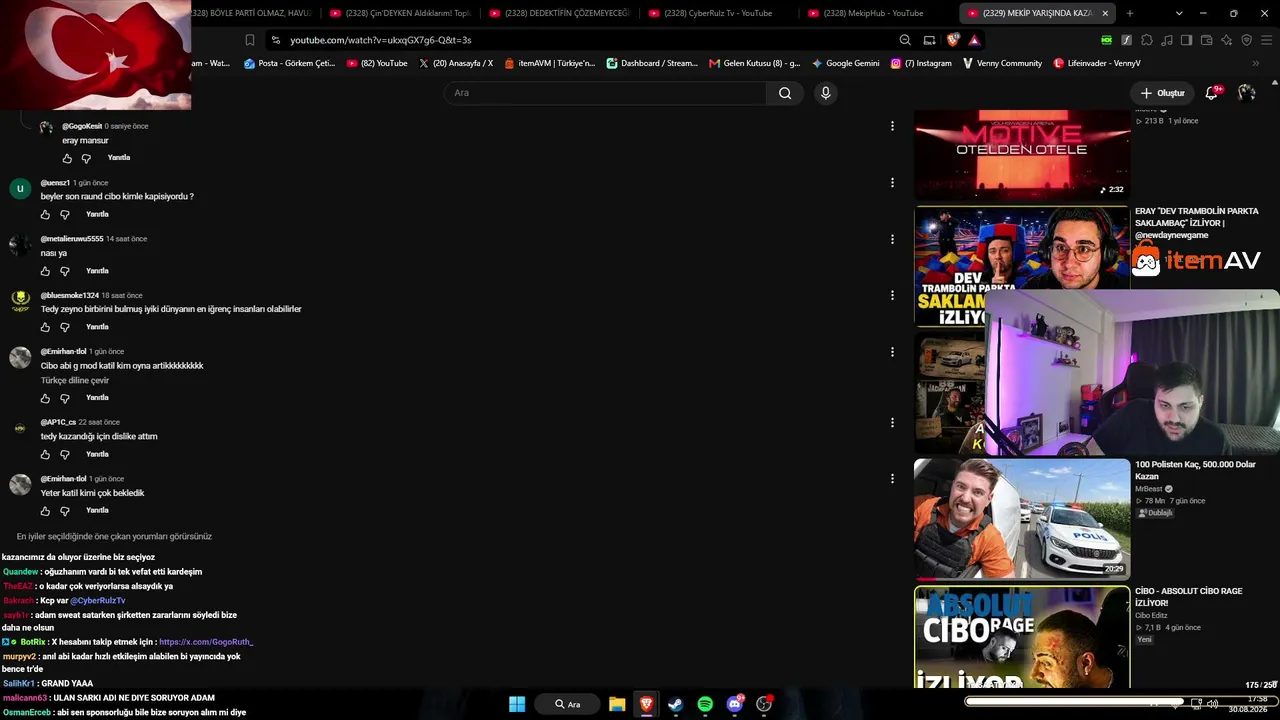
Task: Bookmark this page using the address bar icon
Action: [x=250, y=40]
